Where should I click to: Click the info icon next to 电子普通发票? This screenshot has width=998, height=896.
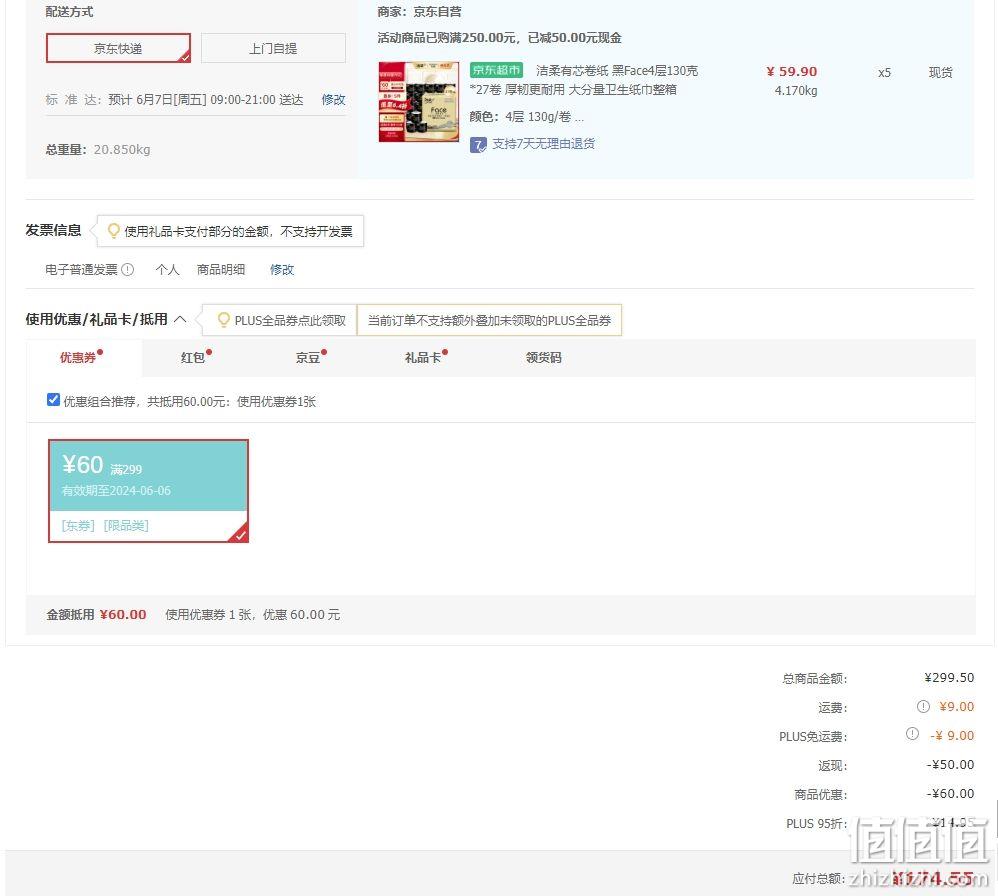click(128, 269)
